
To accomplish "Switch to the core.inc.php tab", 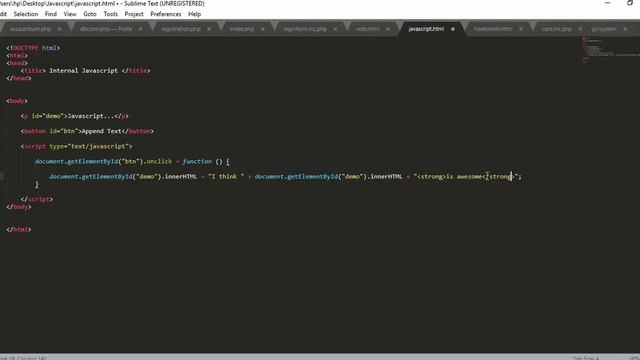I will pos(556,29).
